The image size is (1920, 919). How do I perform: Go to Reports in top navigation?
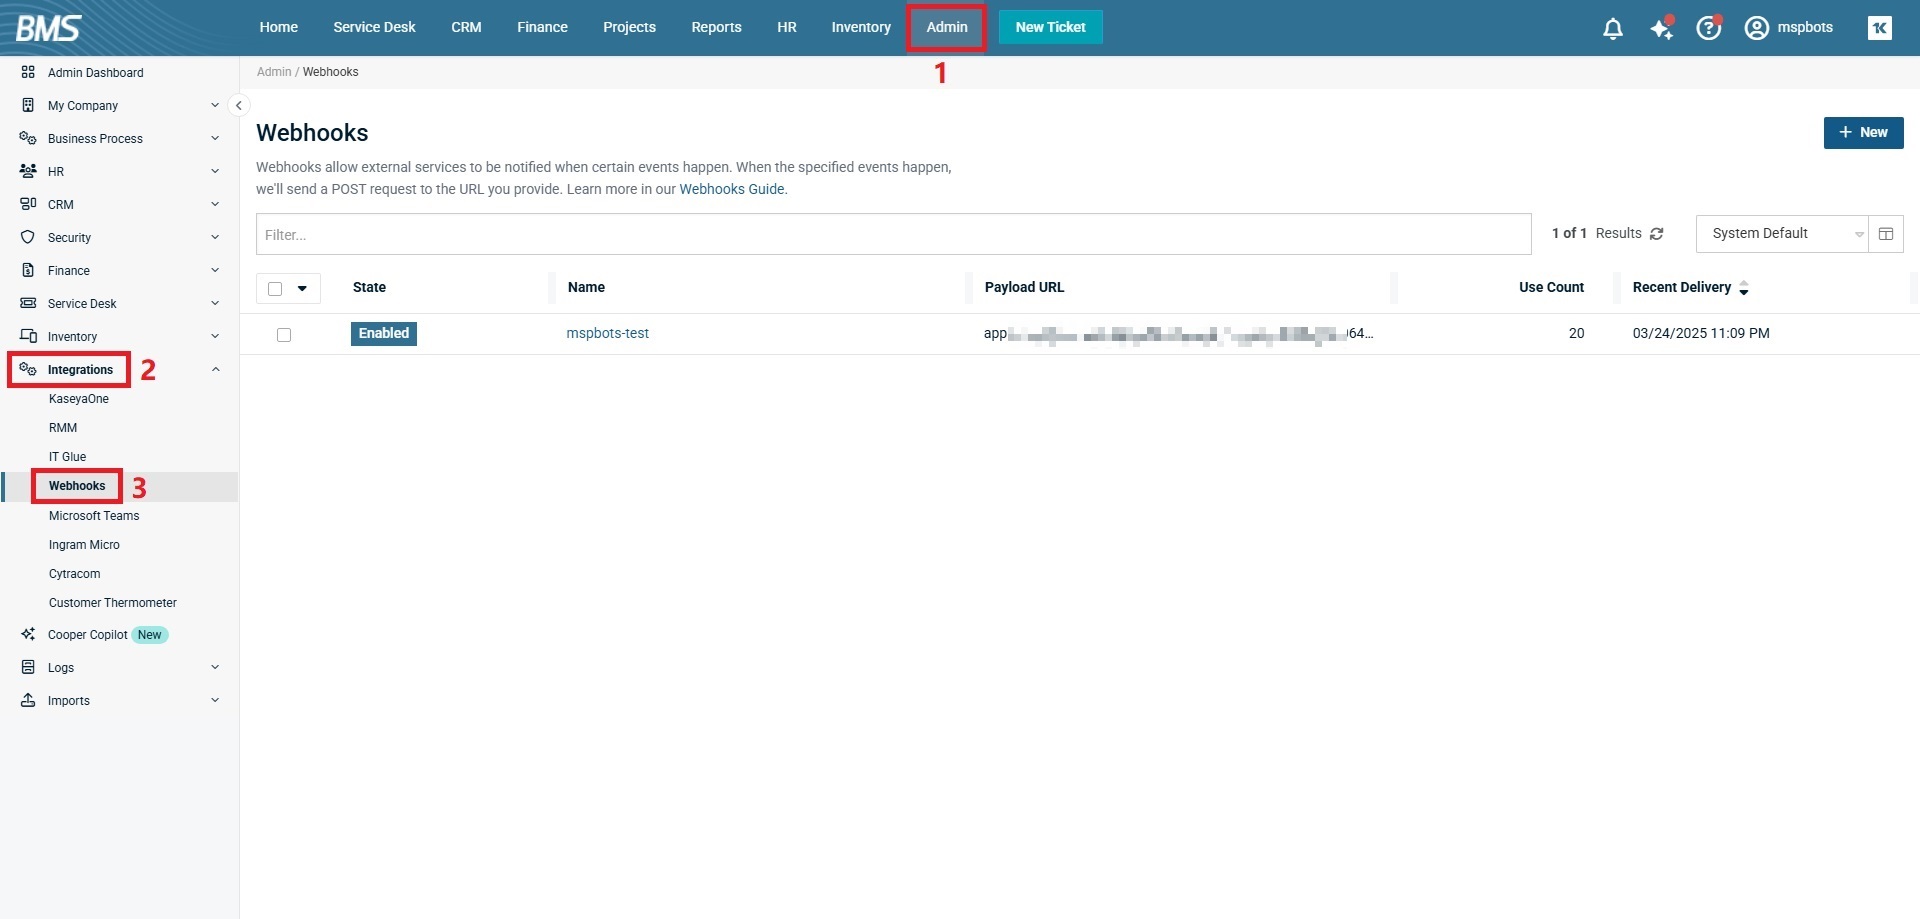coord(716,28)
